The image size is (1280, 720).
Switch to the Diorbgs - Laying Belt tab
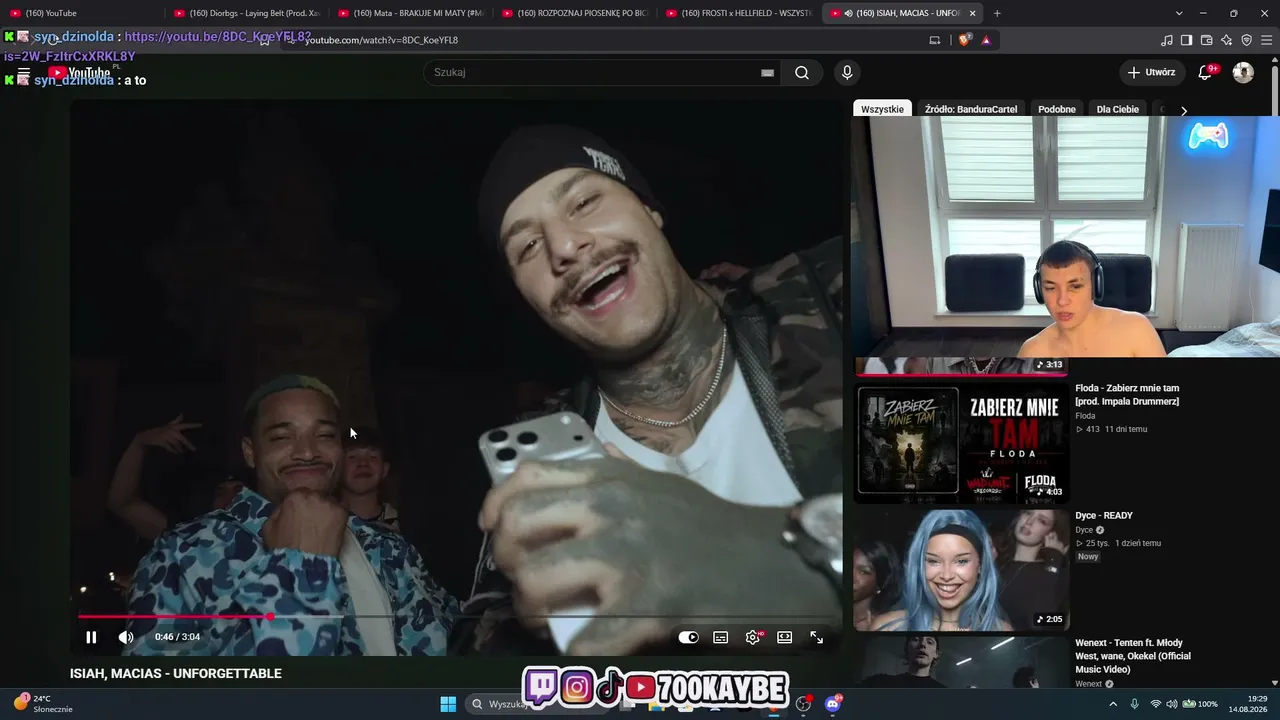tap(246, 13)
